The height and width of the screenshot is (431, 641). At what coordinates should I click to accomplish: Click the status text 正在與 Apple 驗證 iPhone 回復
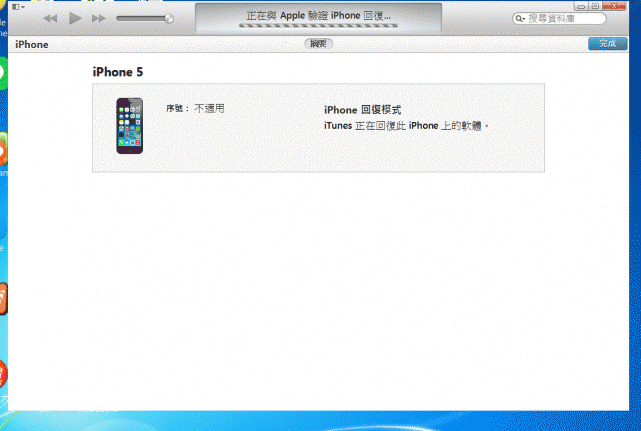point(318,16)
